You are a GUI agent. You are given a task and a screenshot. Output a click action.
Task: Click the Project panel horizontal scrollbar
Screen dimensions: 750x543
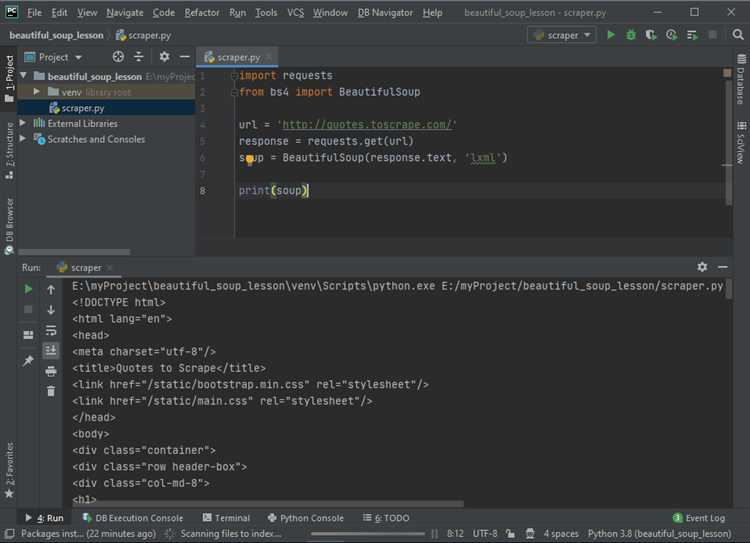(x=74, y=252)
